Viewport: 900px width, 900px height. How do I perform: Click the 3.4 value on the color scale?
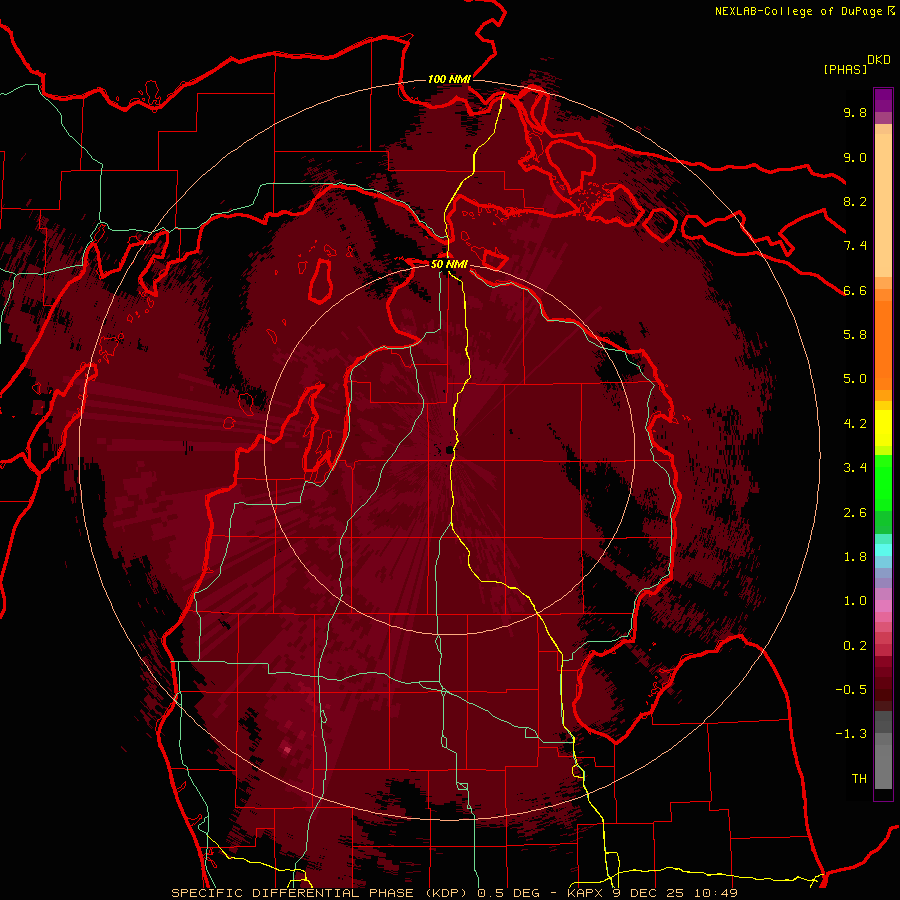point(855,468)
